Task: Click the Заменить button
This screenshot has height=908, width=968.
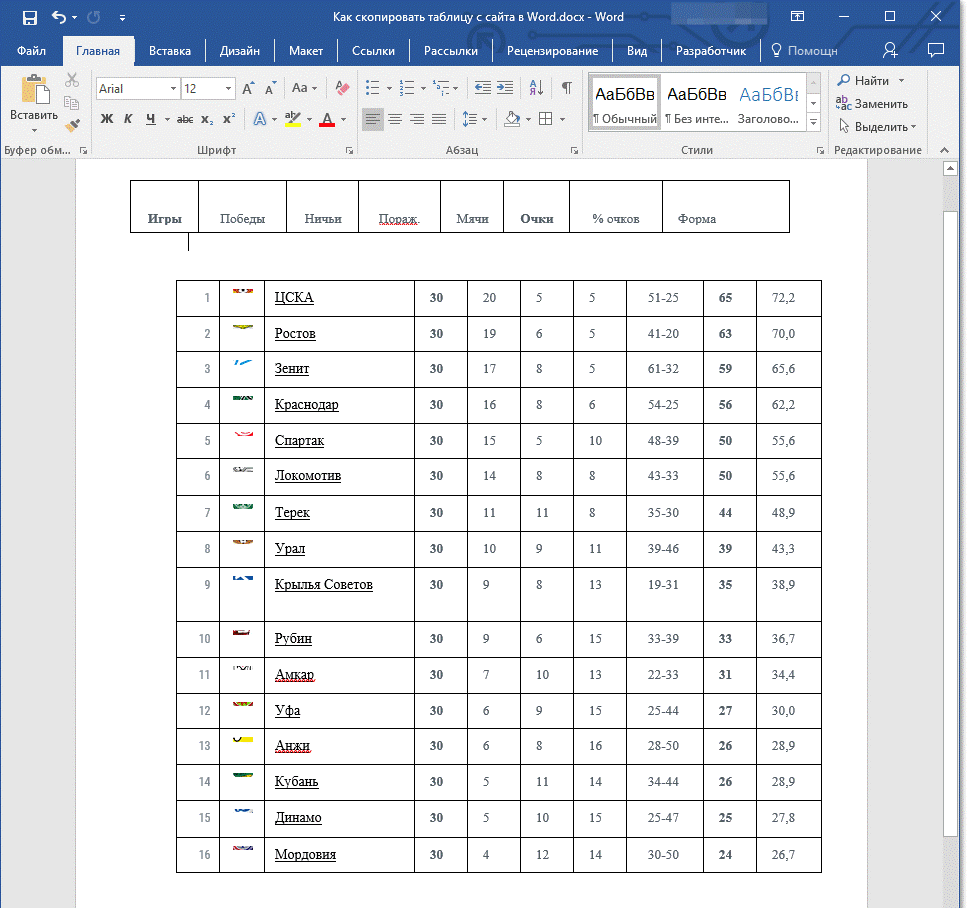Action: 873,104
